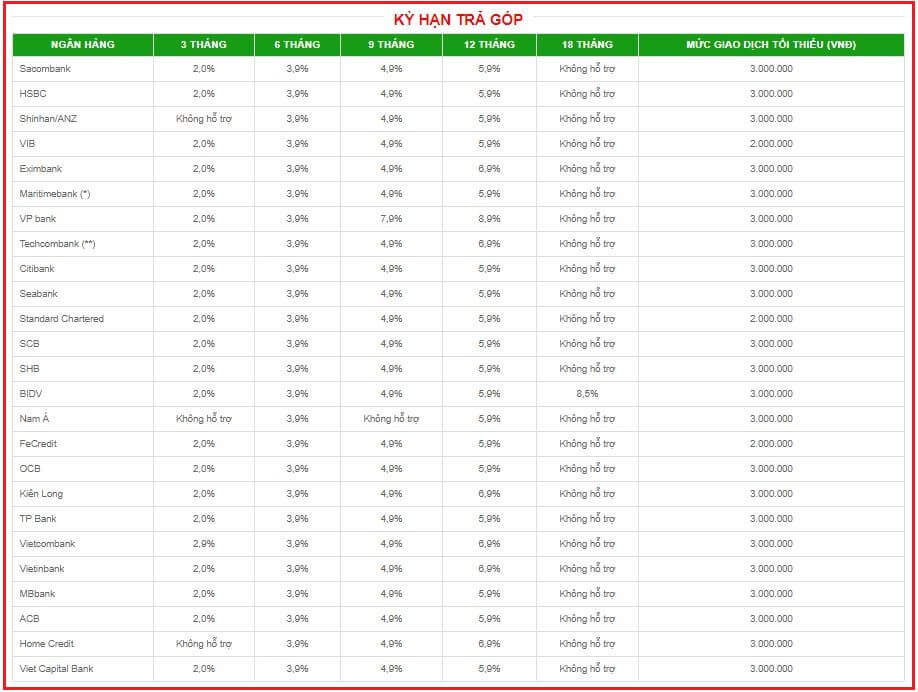Click Seabank's 5,9% rate for 12 months
This screenshot has height=692, width=918.
coord(489,293)
